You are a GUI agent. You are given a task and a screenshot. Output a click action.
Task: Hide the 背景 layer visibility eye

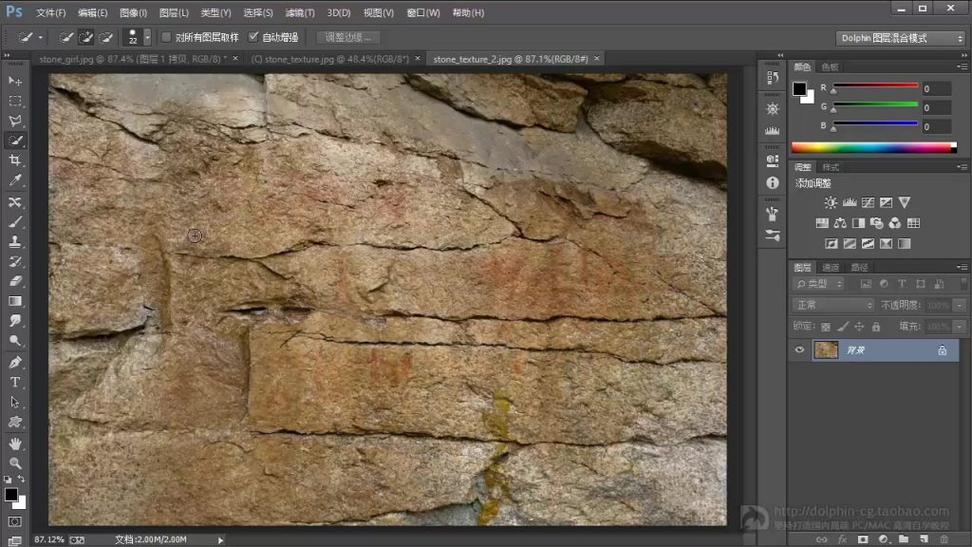click(800, 350)
